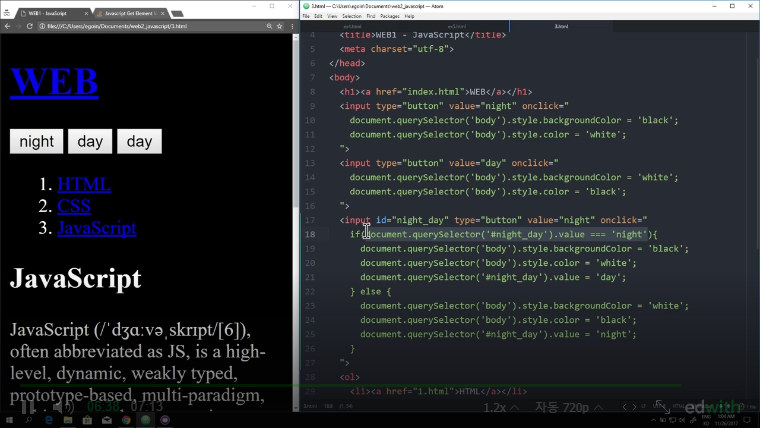Viewport: 760px width, 428px height.
Task: Click the middle 'day' button
Action: pos(90,142)
